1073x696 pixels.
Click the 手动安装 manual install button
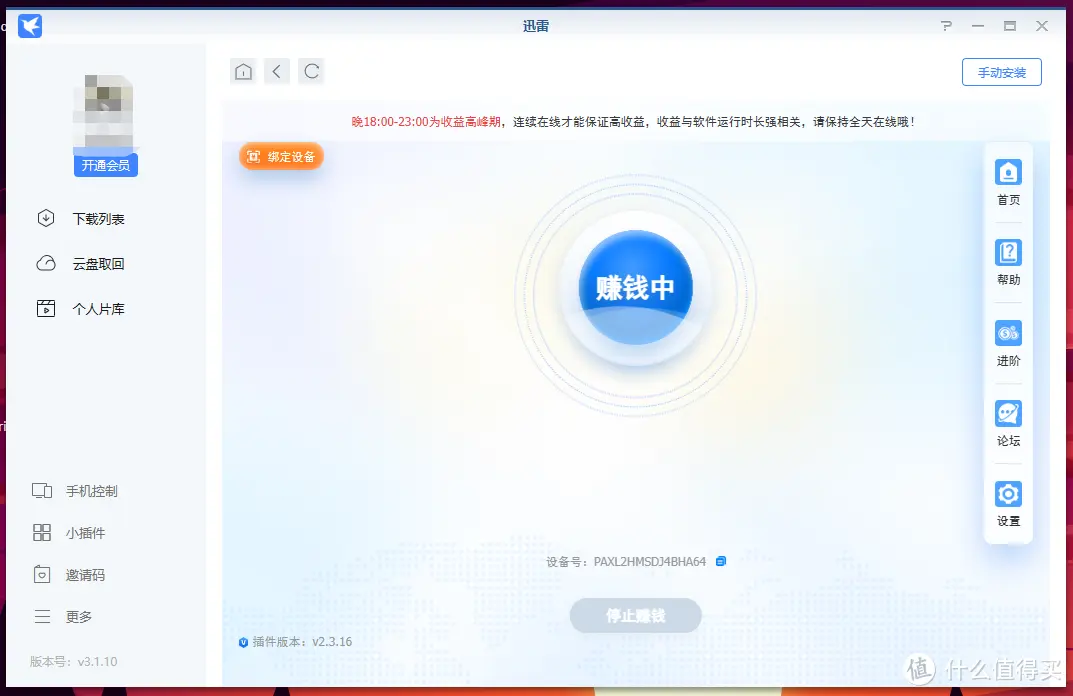point(1002,72)
